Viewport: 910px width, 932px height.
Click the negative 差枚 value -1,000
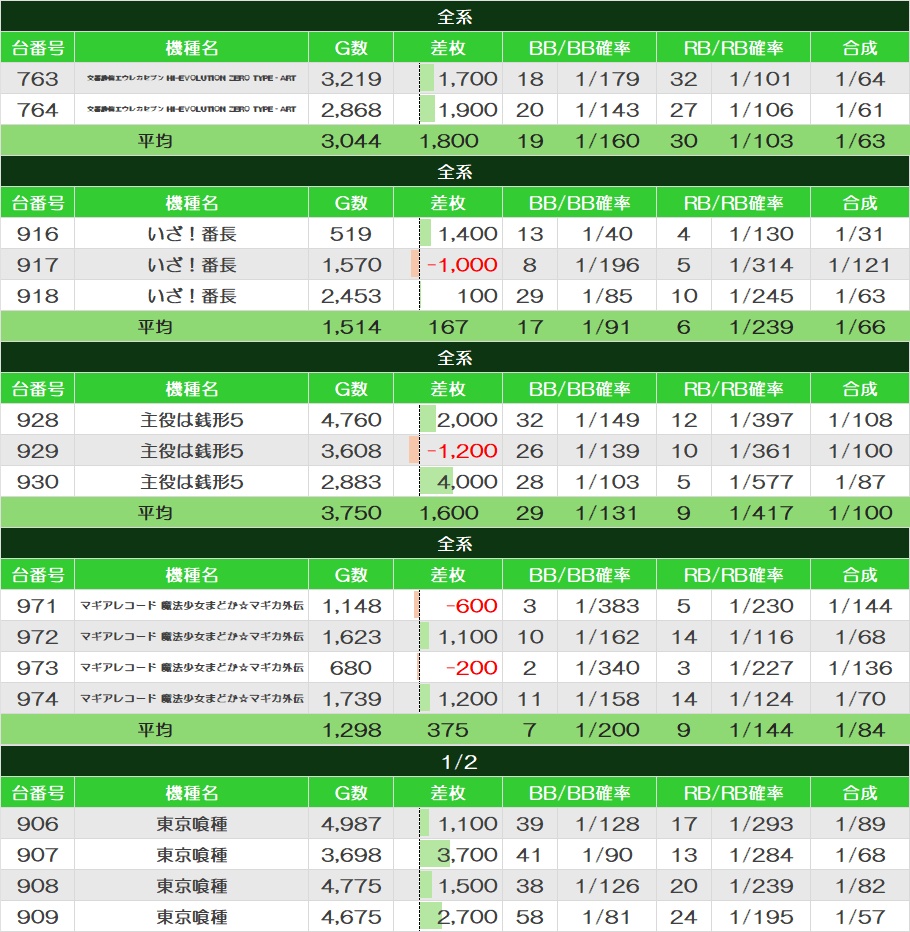point(462,265)
